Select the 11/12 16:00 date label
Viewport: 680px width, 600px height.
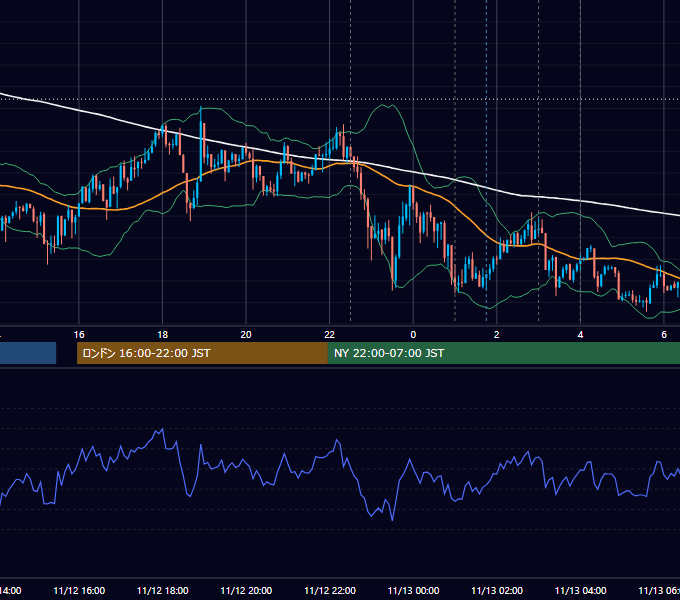79,590
